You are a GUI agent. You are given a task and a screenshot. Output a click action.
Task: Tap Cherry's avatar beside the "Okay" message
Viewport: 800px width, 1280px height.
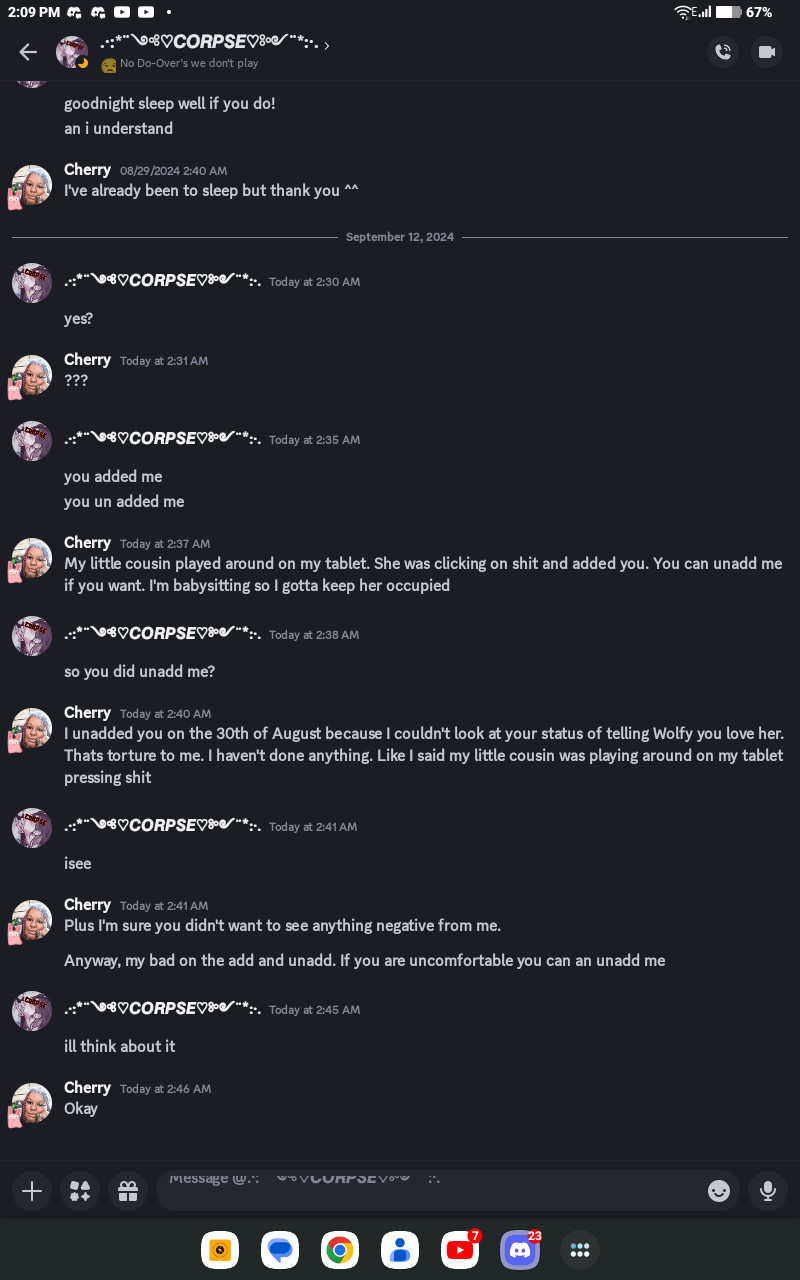(32, 1103)
